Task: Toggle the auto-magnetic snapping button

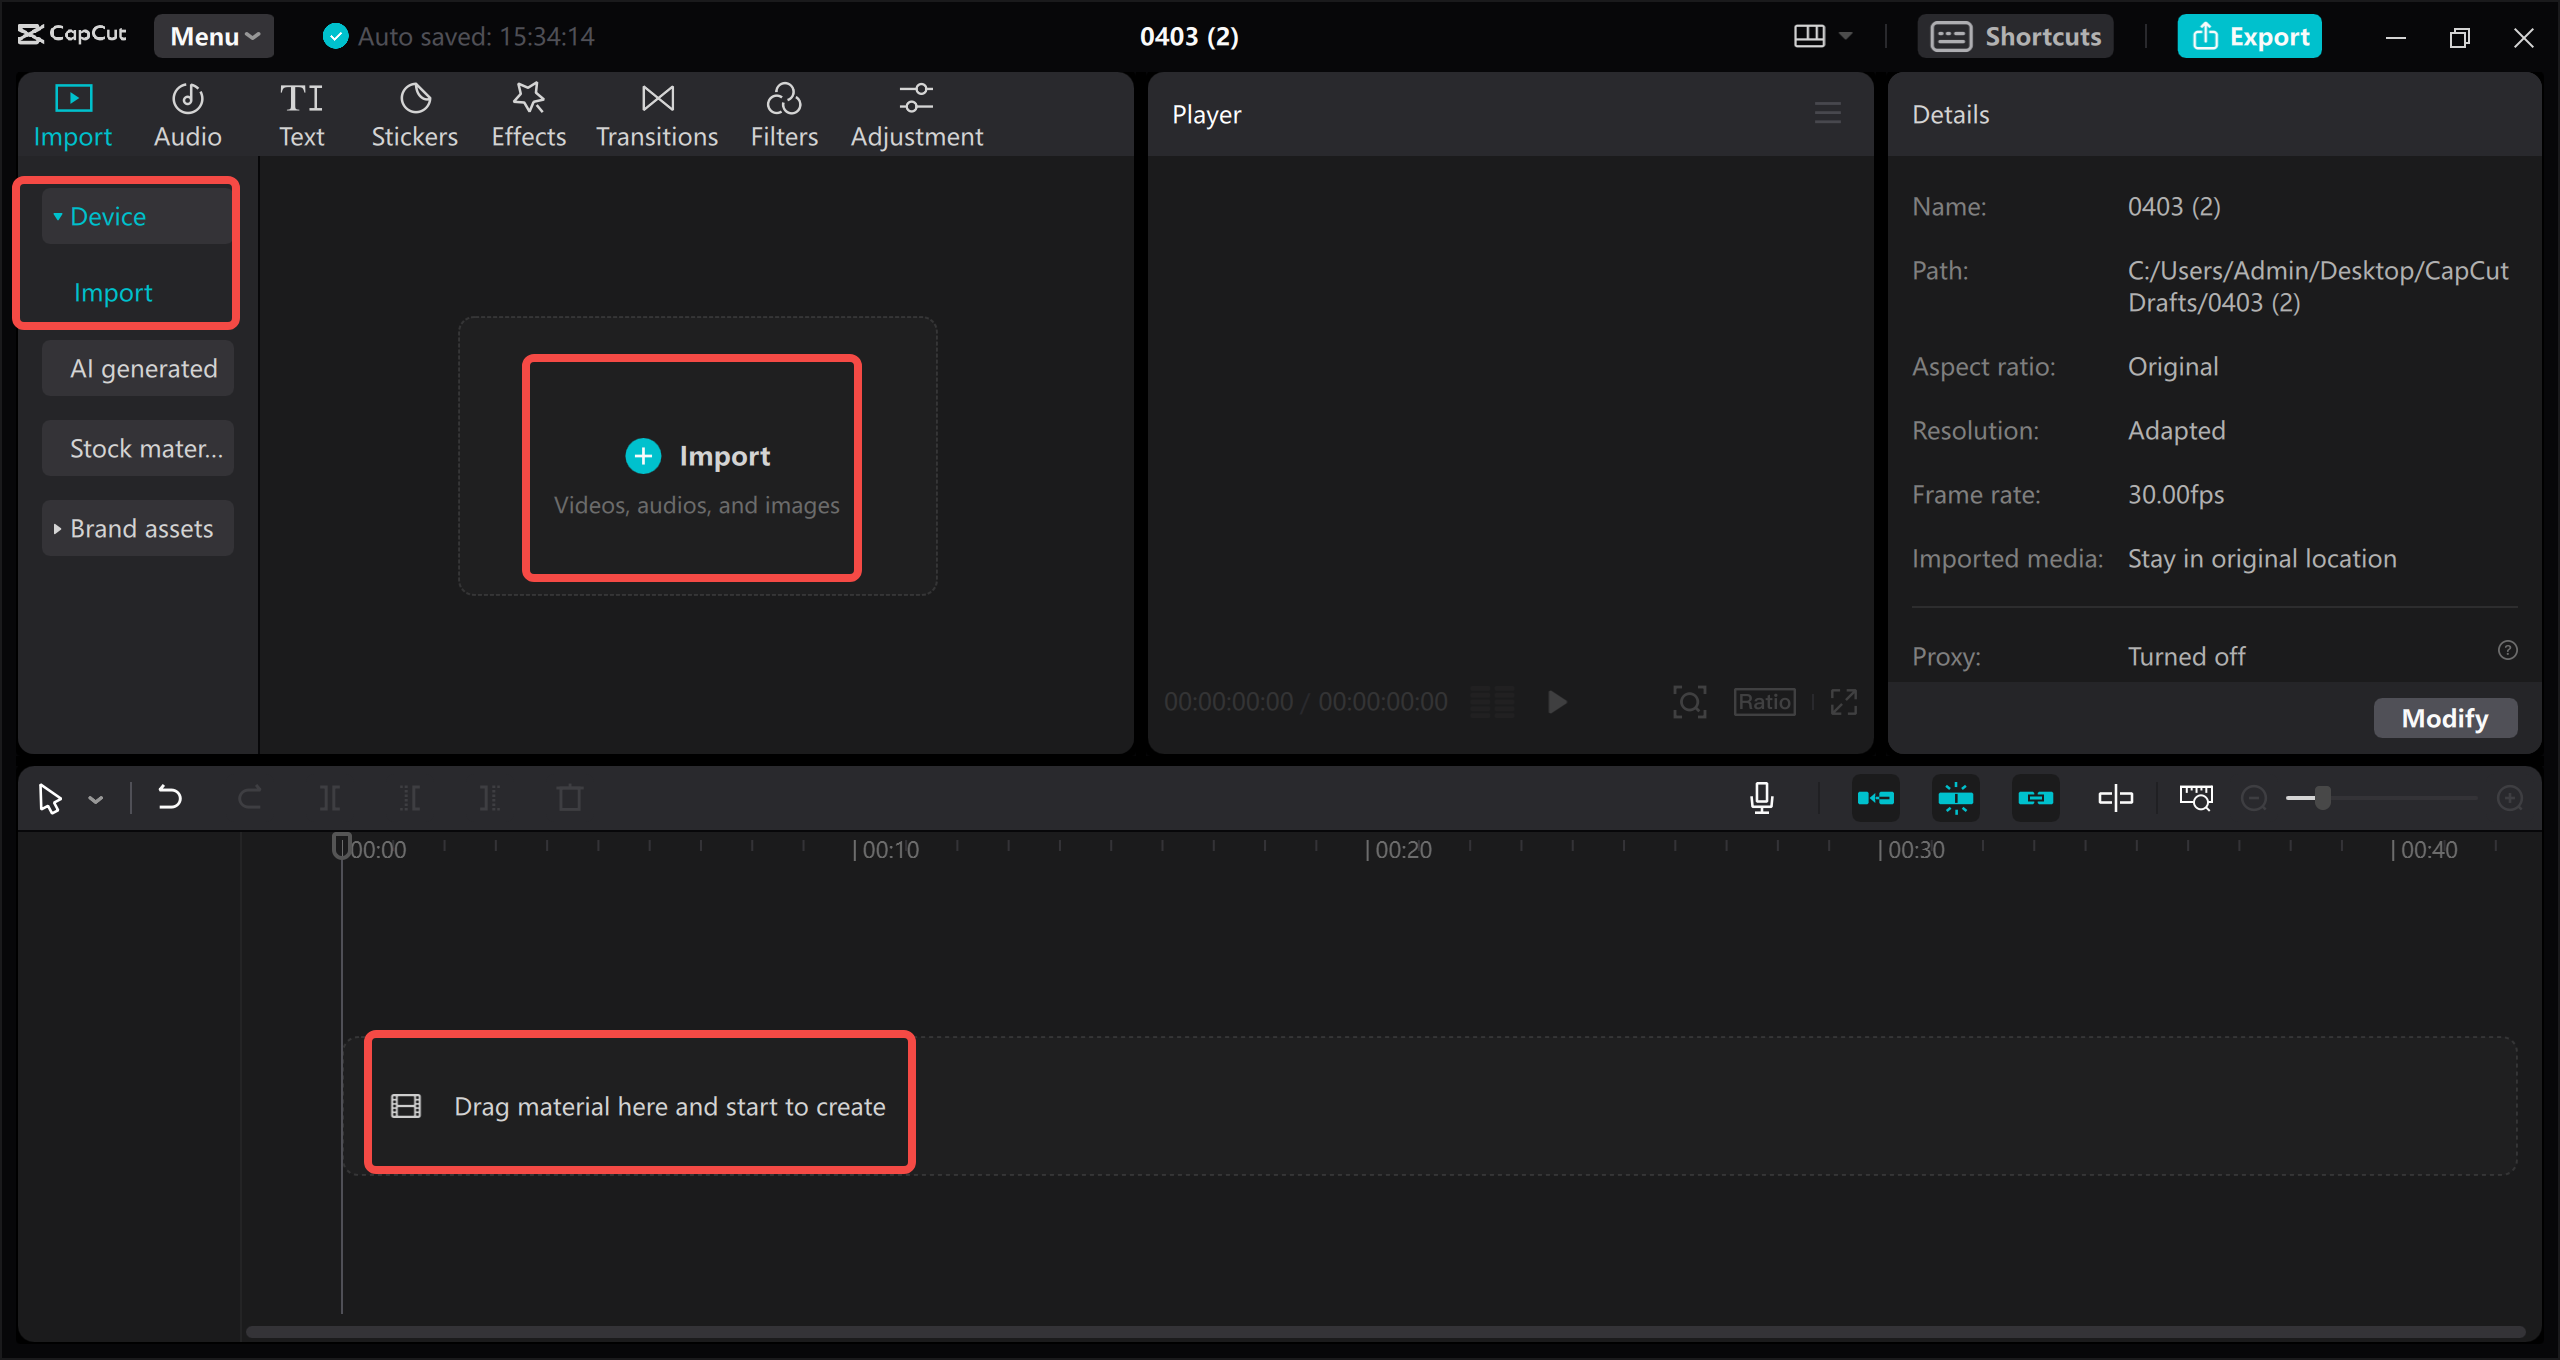Action: point(1955,798)
